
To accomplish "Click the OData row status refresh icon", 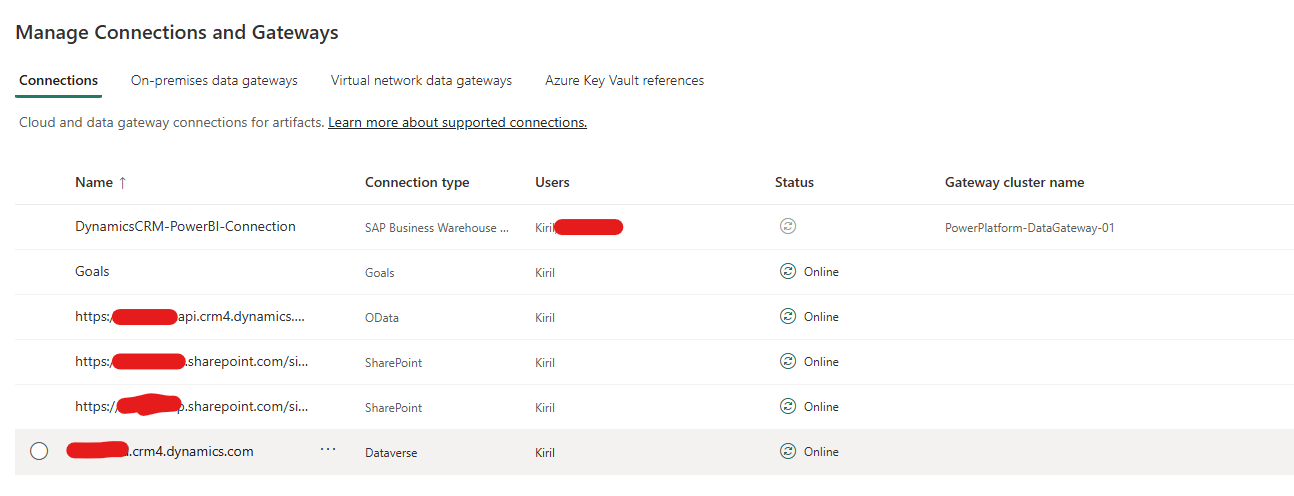I will pyautogui.click(x=788, y=317).
